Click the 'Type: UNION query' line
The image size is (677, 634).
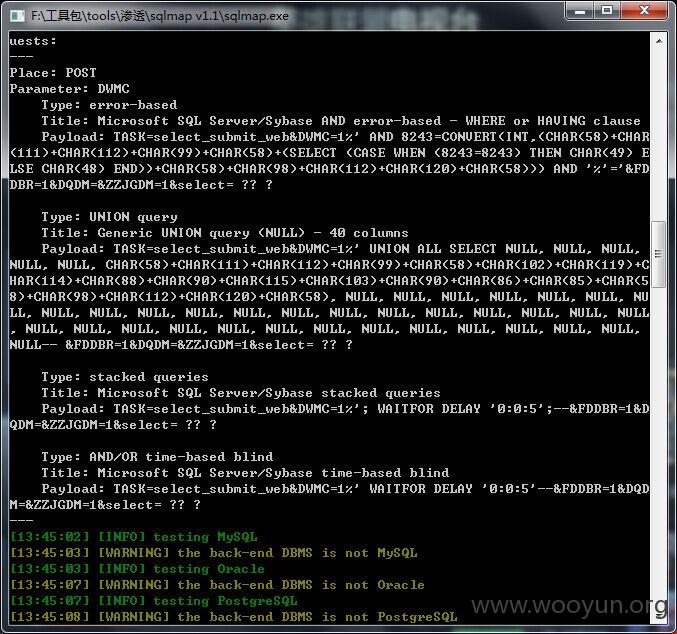click(109, 217)
